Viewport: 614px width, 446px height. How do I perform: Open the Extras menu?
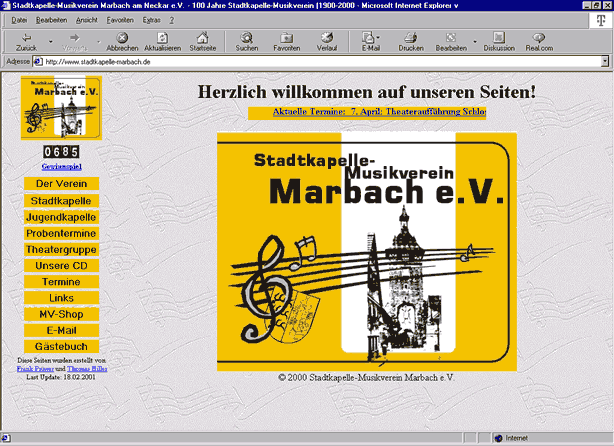(x=151, y=20)
